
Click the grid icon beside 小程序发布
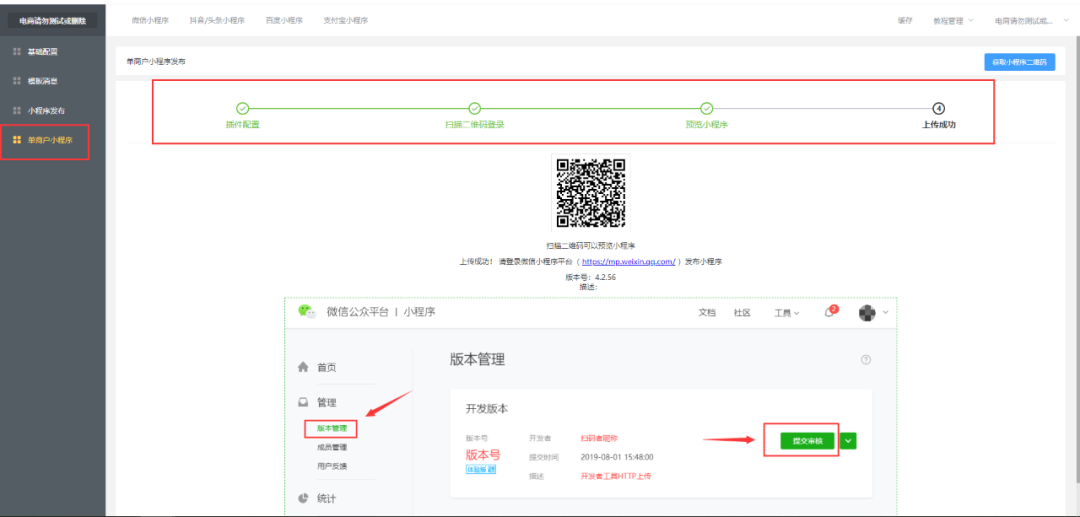click(17, 110)
